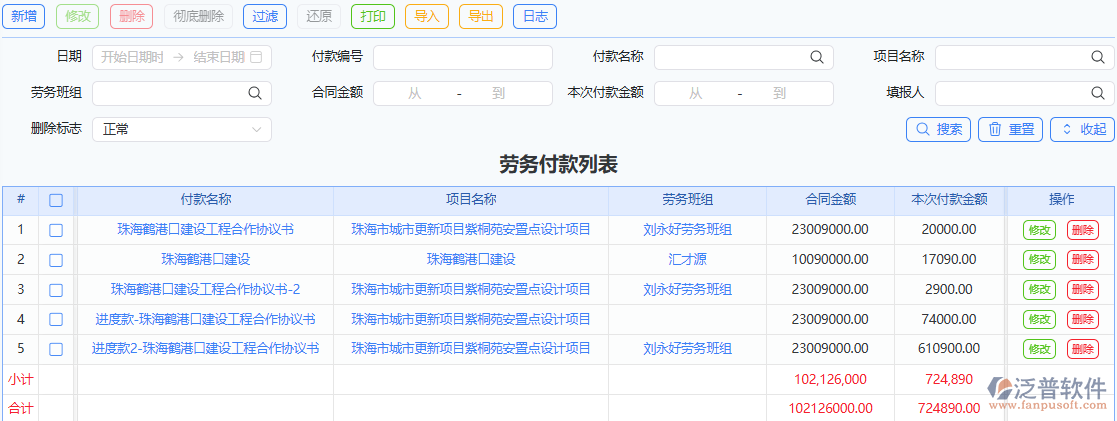
Task: Click the payment amount 74000.00 cell
Action: pos(950,319)
